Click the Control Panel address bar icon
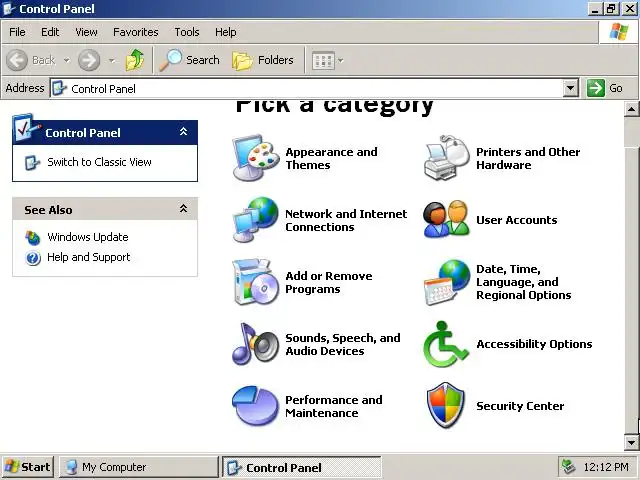Screen dimensions: 640x480 pos(60,88)
